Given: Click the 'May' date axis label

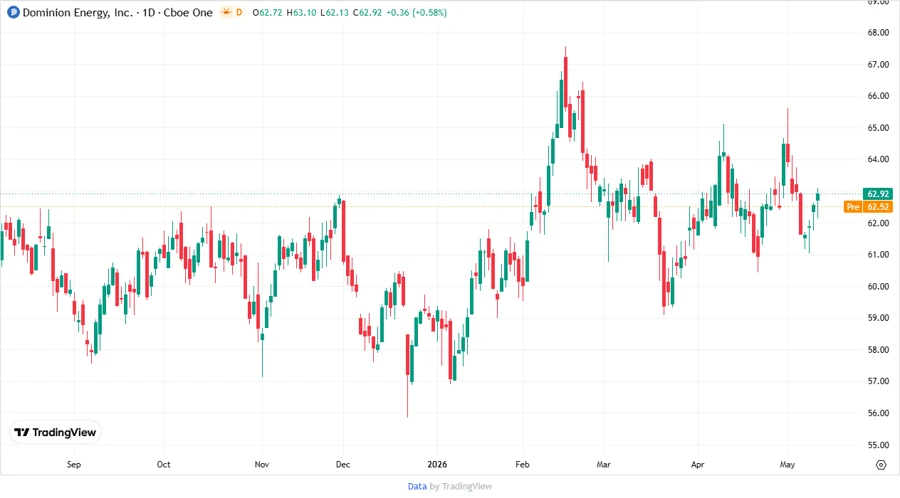Looking at the screenshot, I should (x=787, y=464).
